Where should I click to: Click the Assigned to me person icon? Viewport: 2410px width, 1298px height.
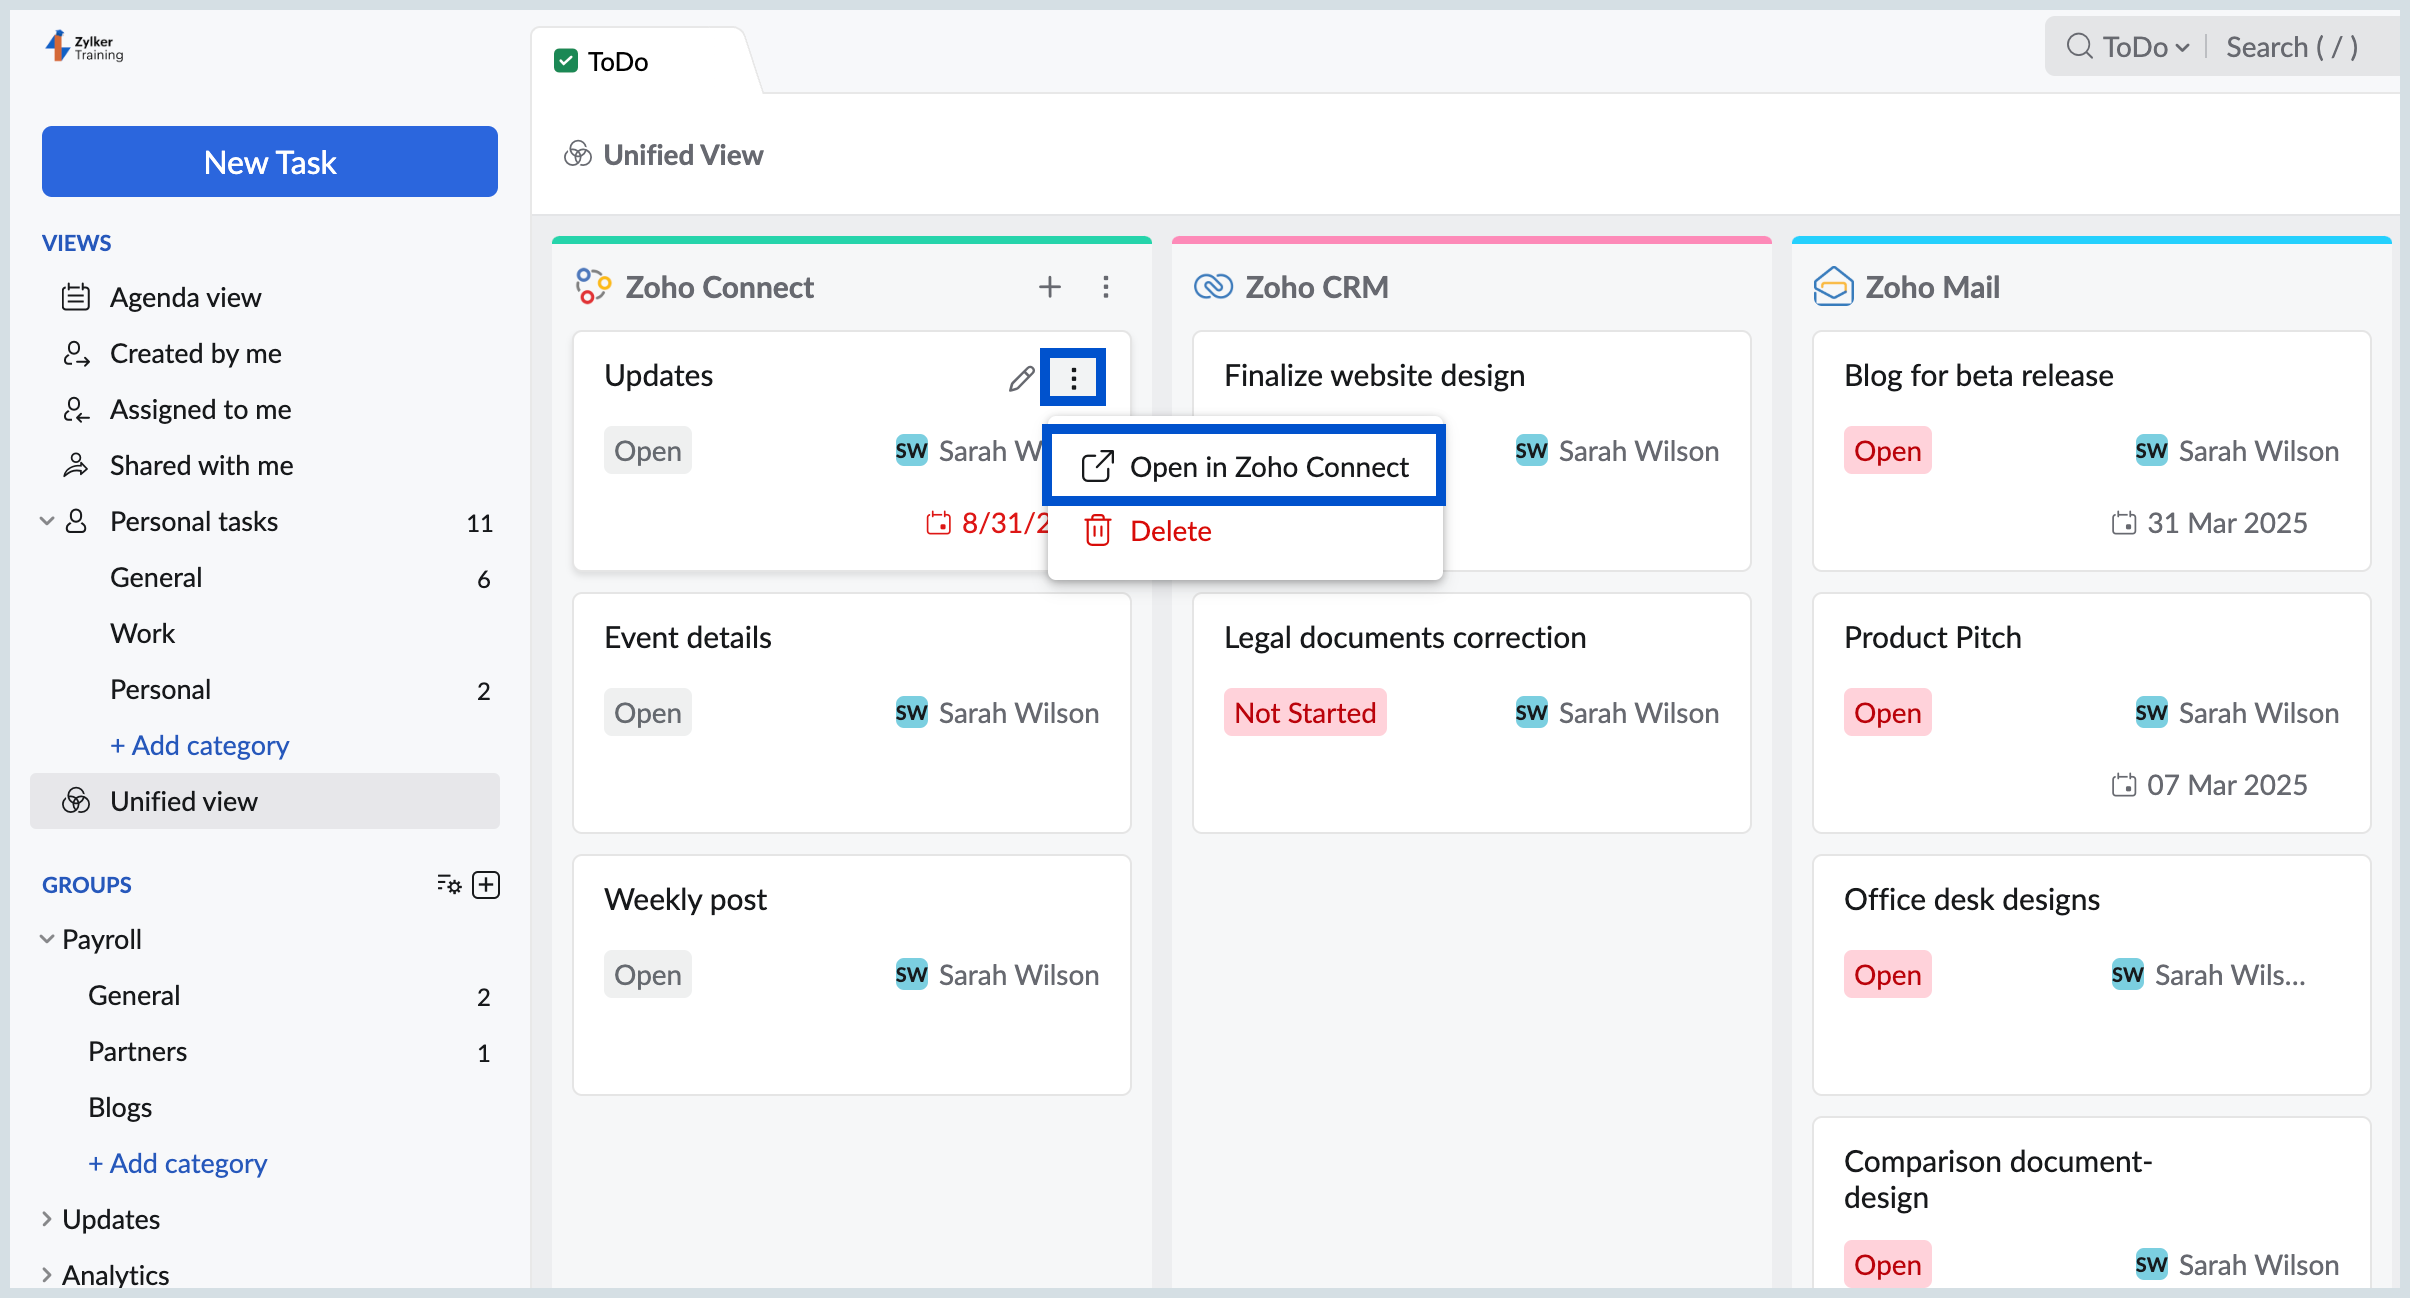click(x=76, y=409)
